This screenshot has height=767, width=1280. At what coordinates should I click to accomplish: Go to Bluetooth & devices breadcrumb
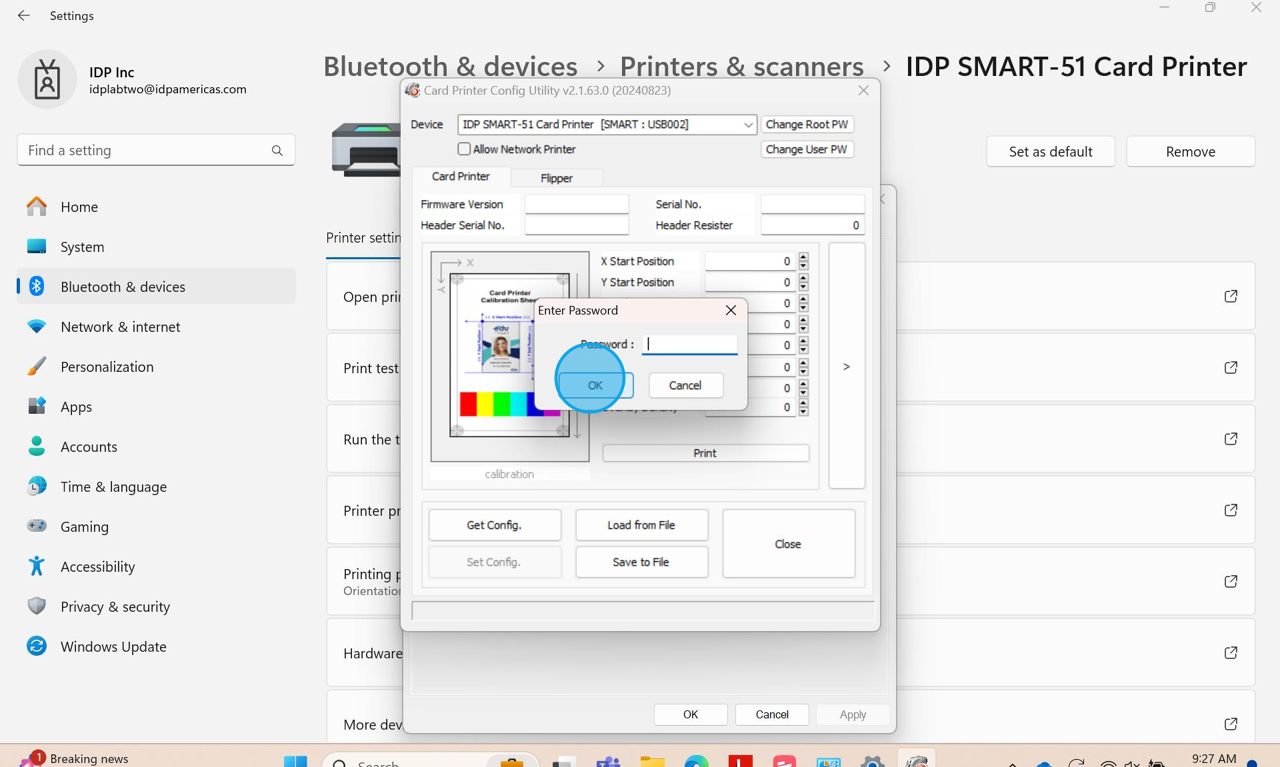450,66
